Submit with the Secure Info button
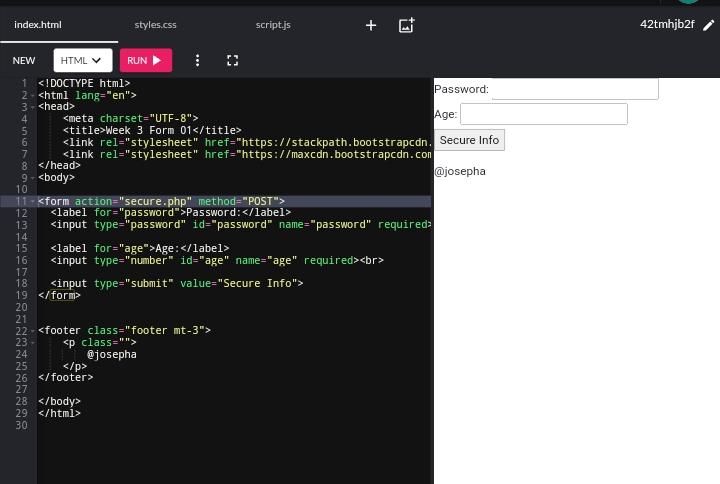Viewport: 720px width, 484px height. [x=469, y=140]
